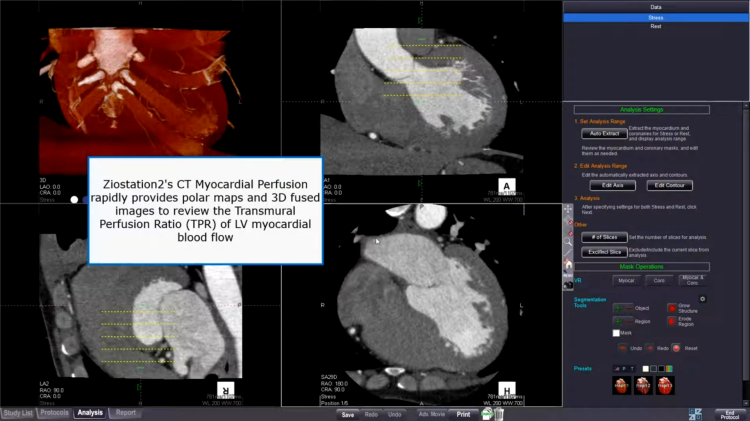Click the Myocar. & Coro. button

point(693,281)
